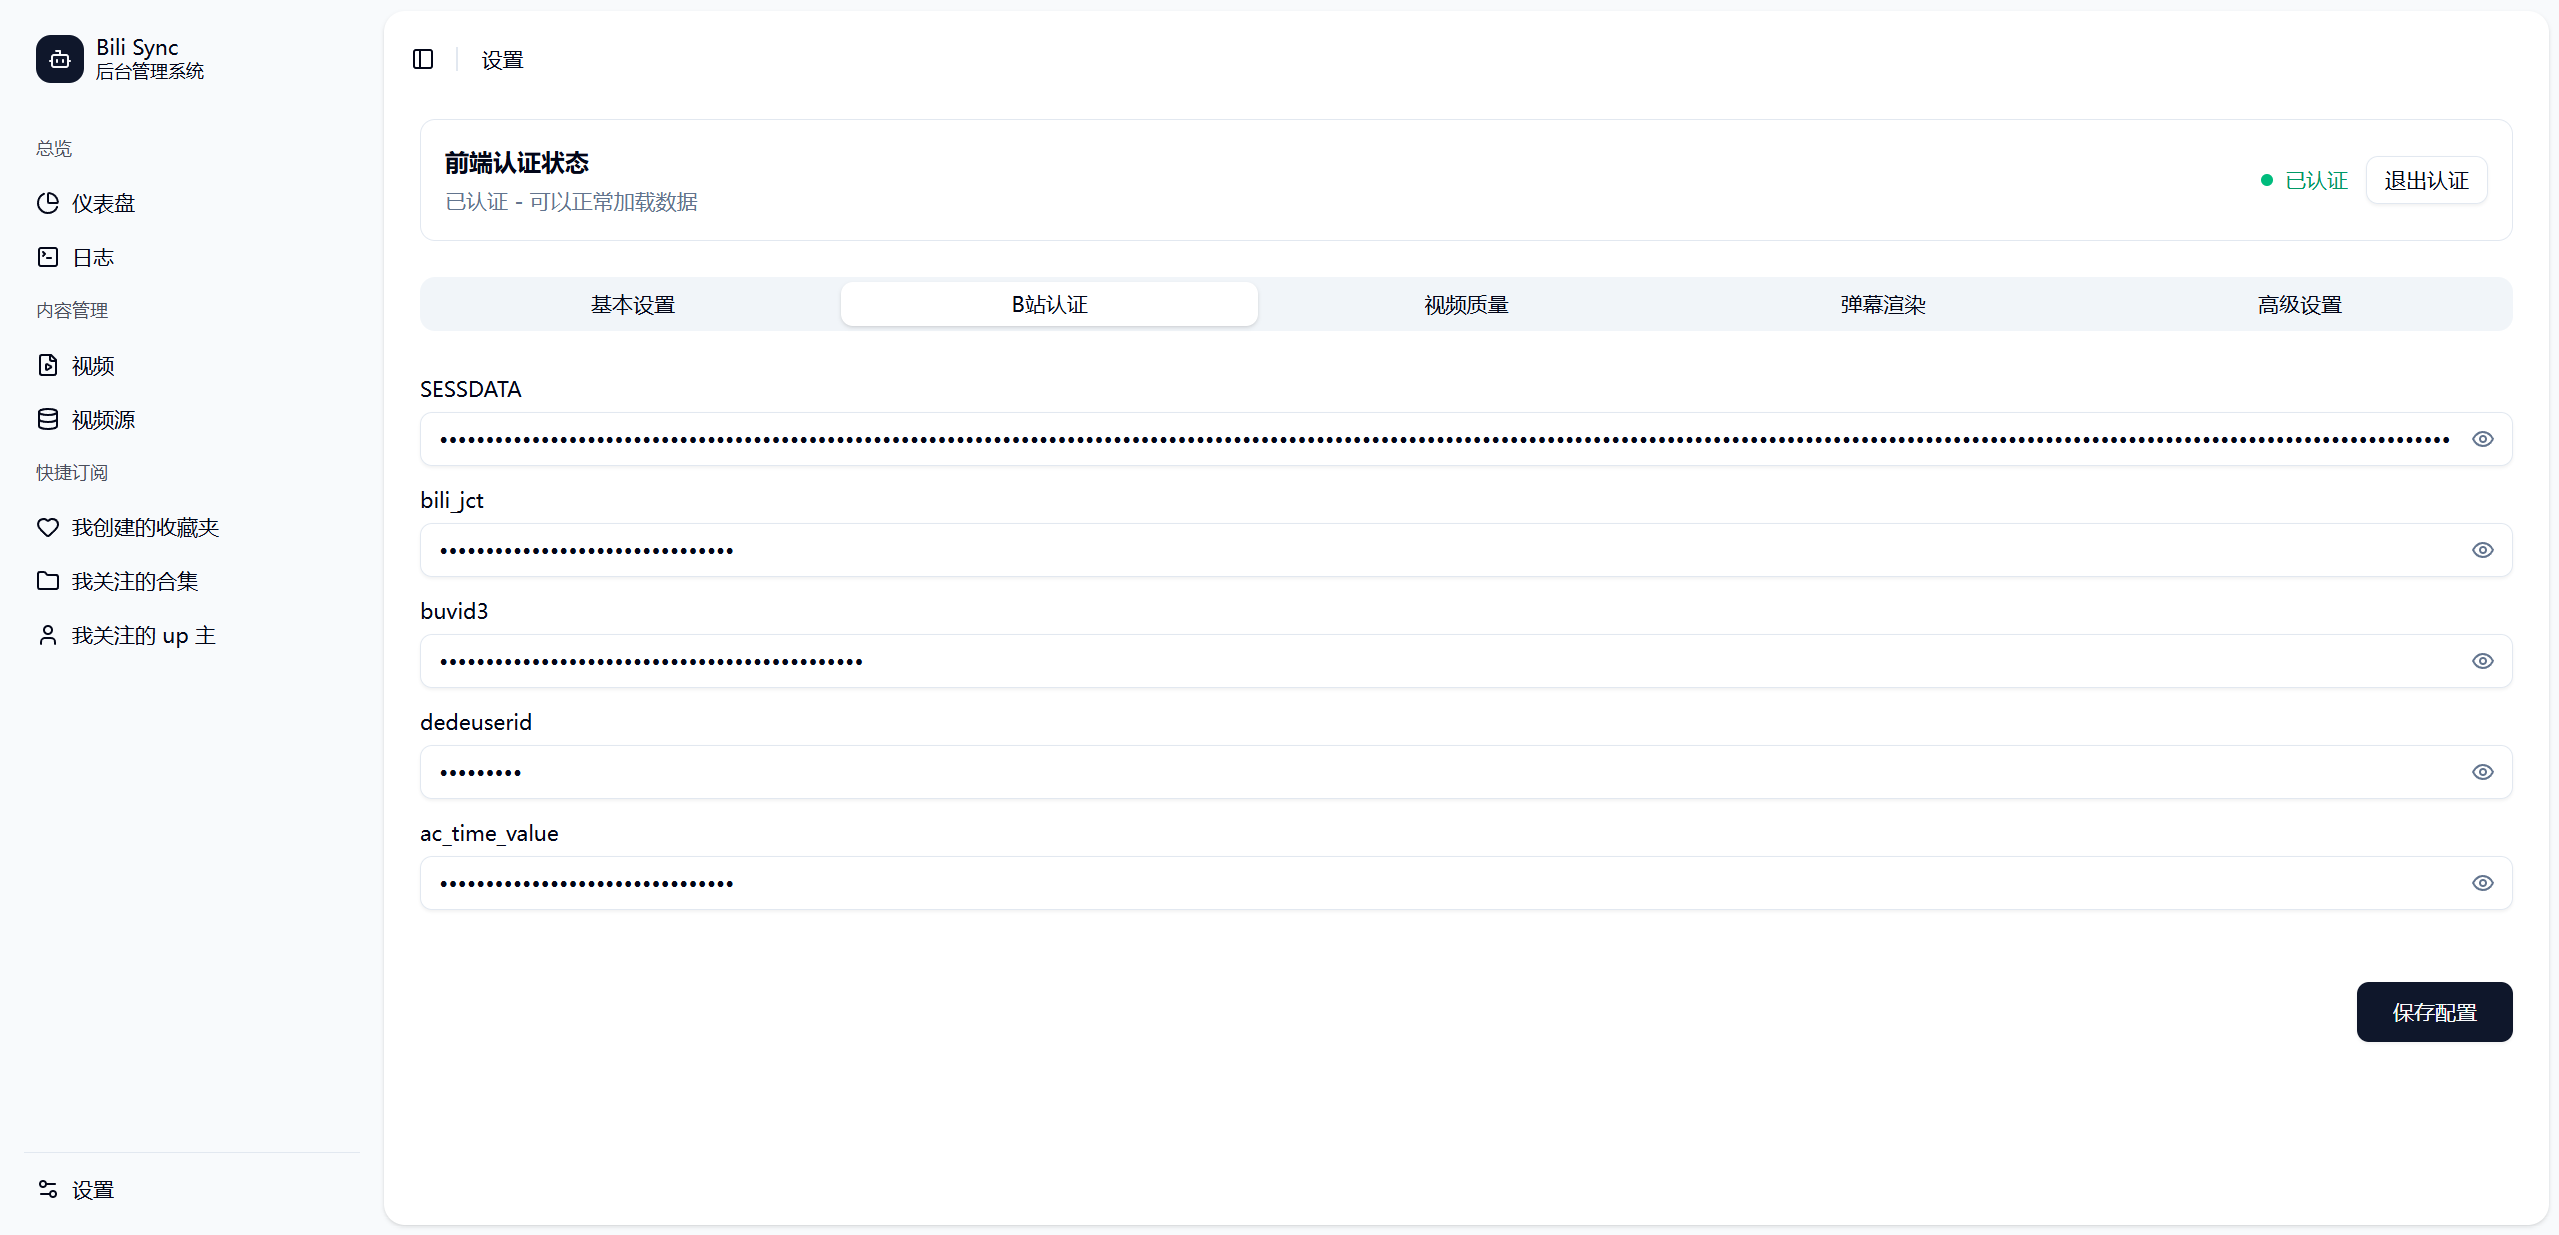Viewport: 2559px width, 1235px height.
Task: Unmask the dedeuserid field value
Action: [x=2482, y=772]
